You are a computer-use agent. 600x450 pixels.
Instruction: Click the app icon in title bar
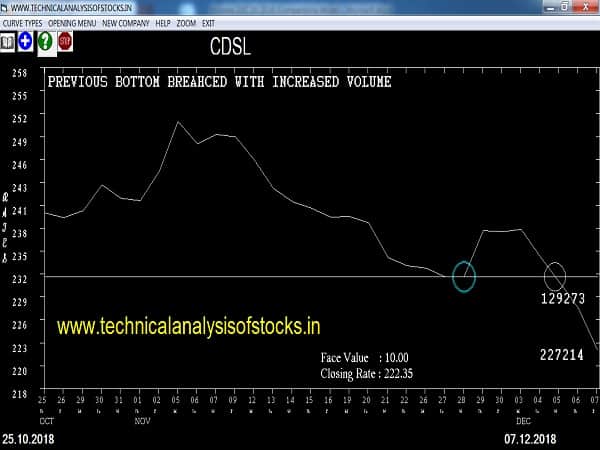[5, 7]
